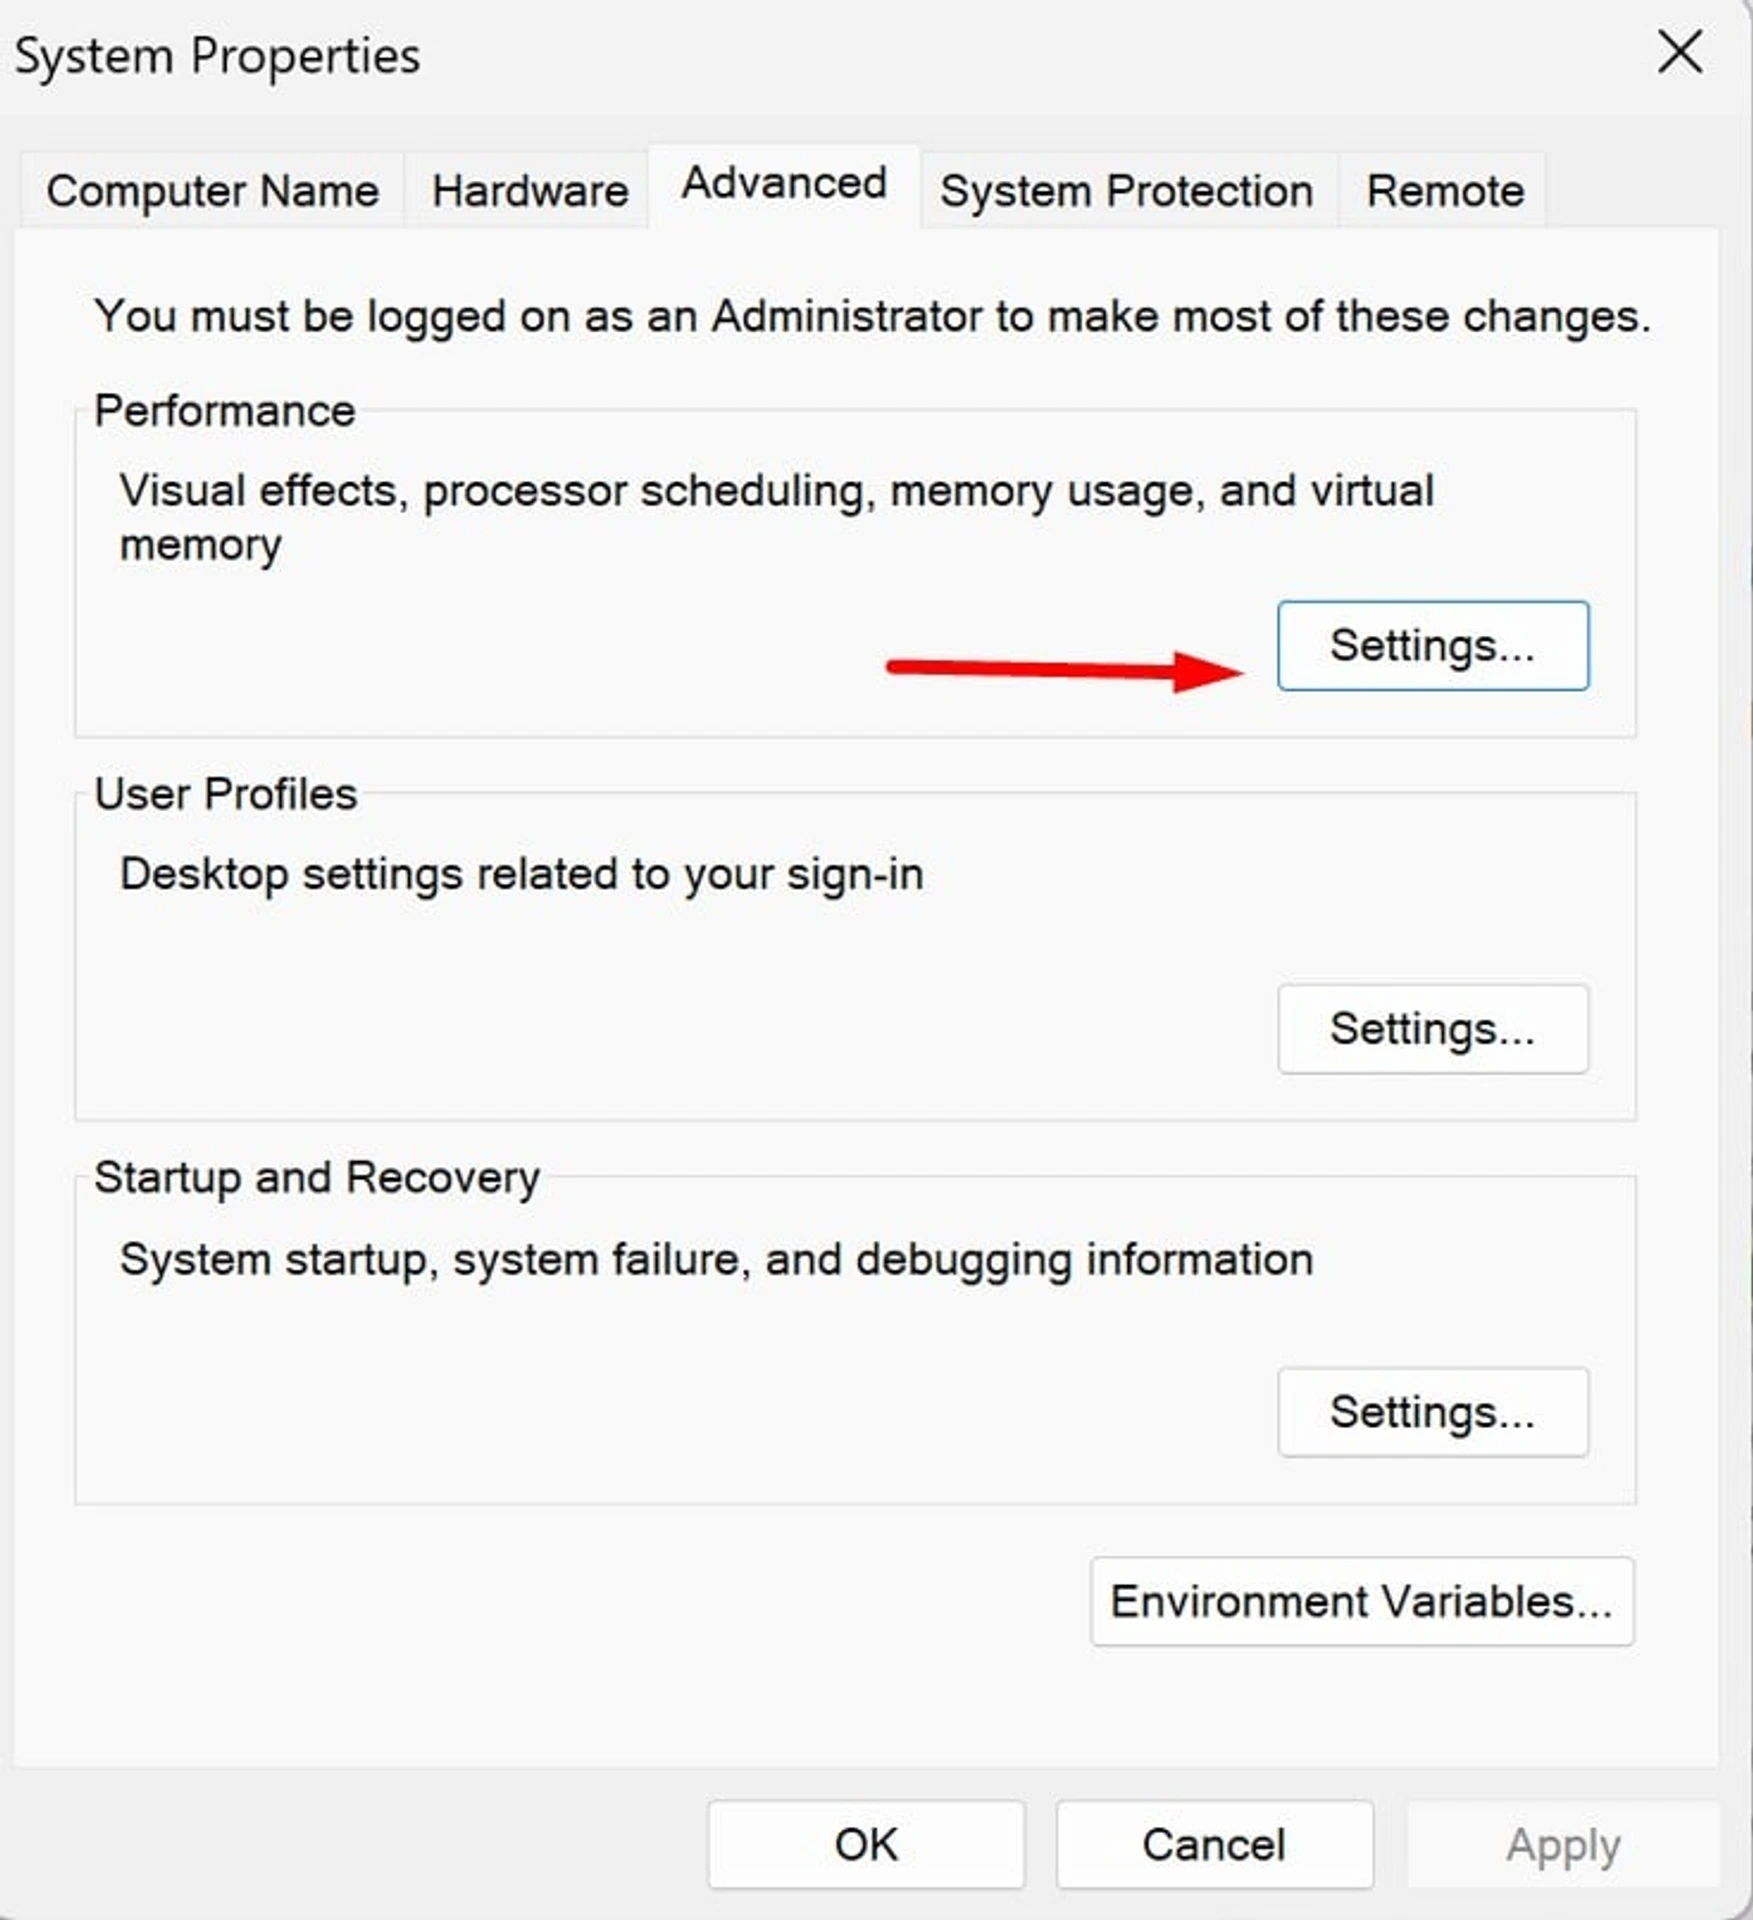Close the System Properties dialog
Image resolution: width=1753 pixels, height=1920 pixels.
point(1679,52)
